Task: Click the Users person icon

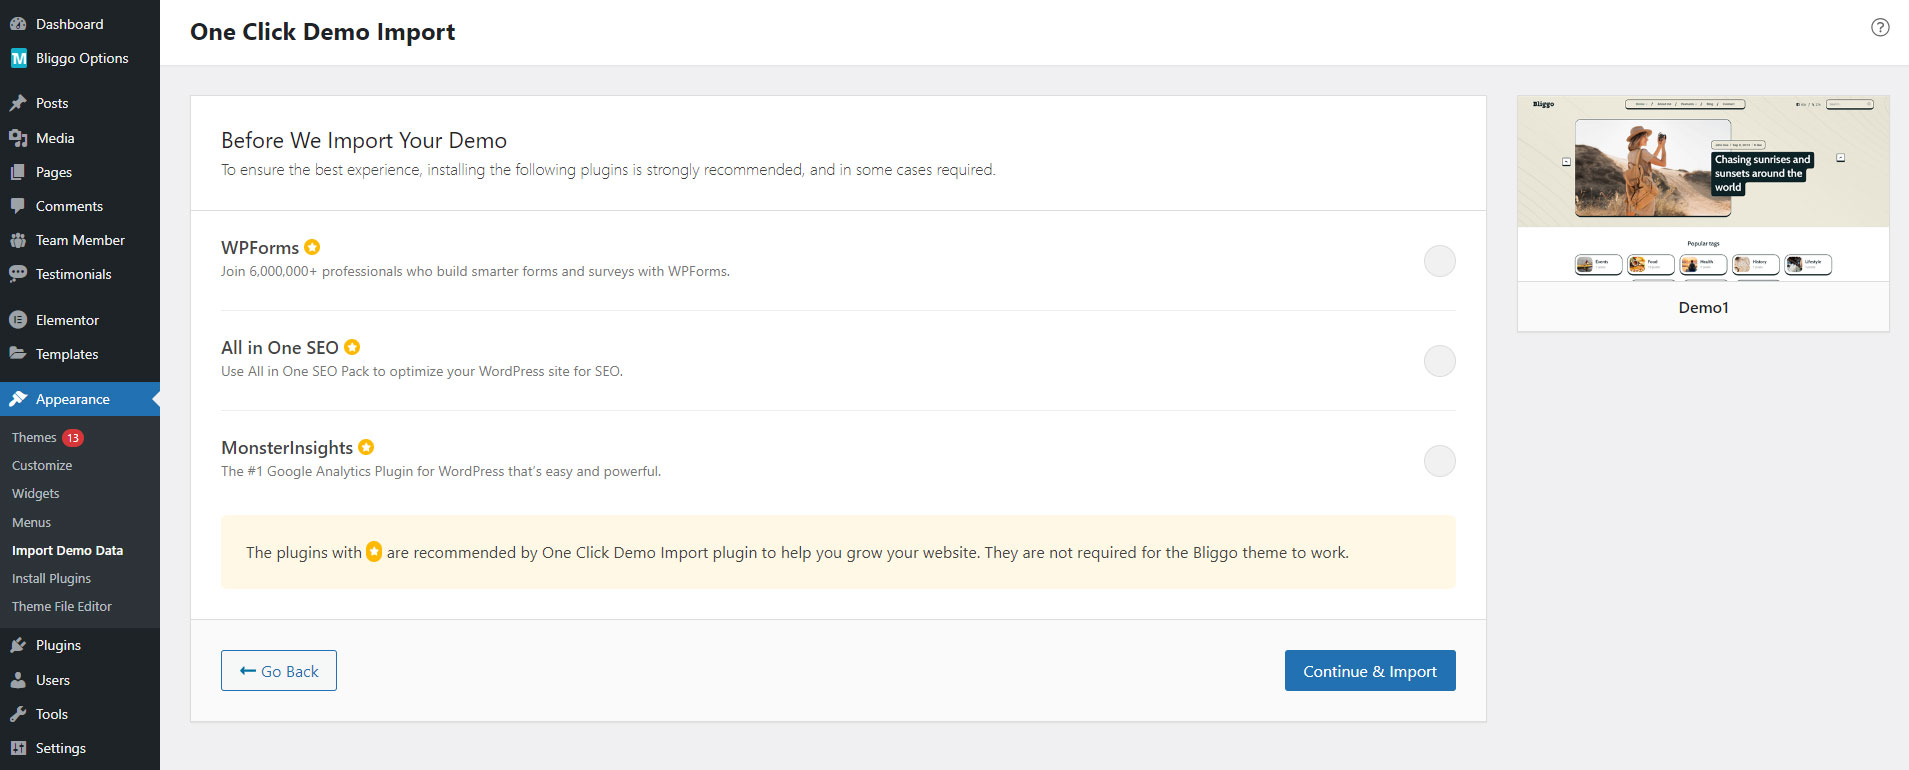Action: tap(18, 680)
